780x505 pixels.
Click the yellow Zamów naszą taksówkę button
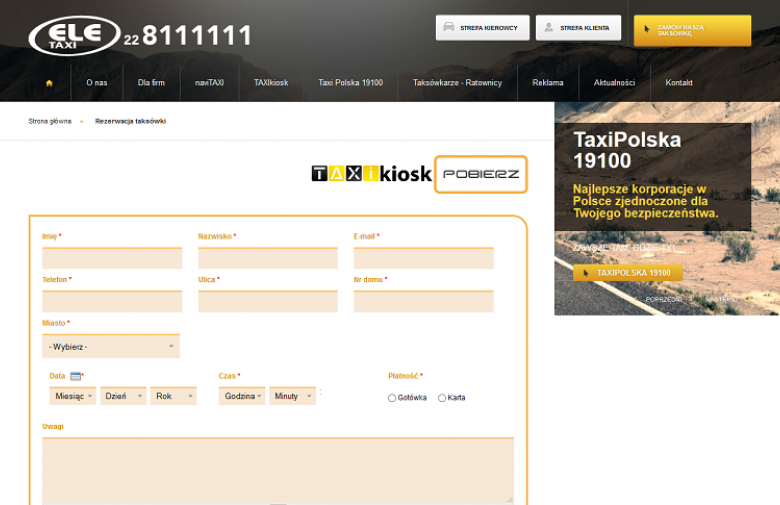coord(692,30)
